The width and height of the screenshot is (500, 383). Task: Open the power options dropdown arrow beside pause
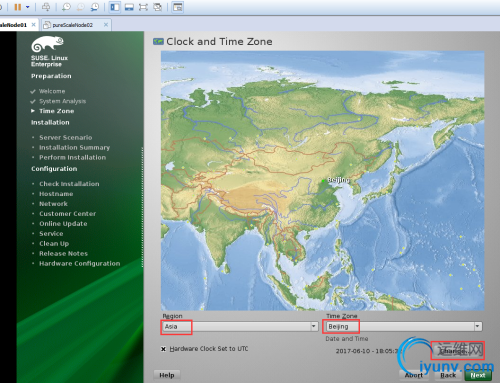(x=27, y=7)
